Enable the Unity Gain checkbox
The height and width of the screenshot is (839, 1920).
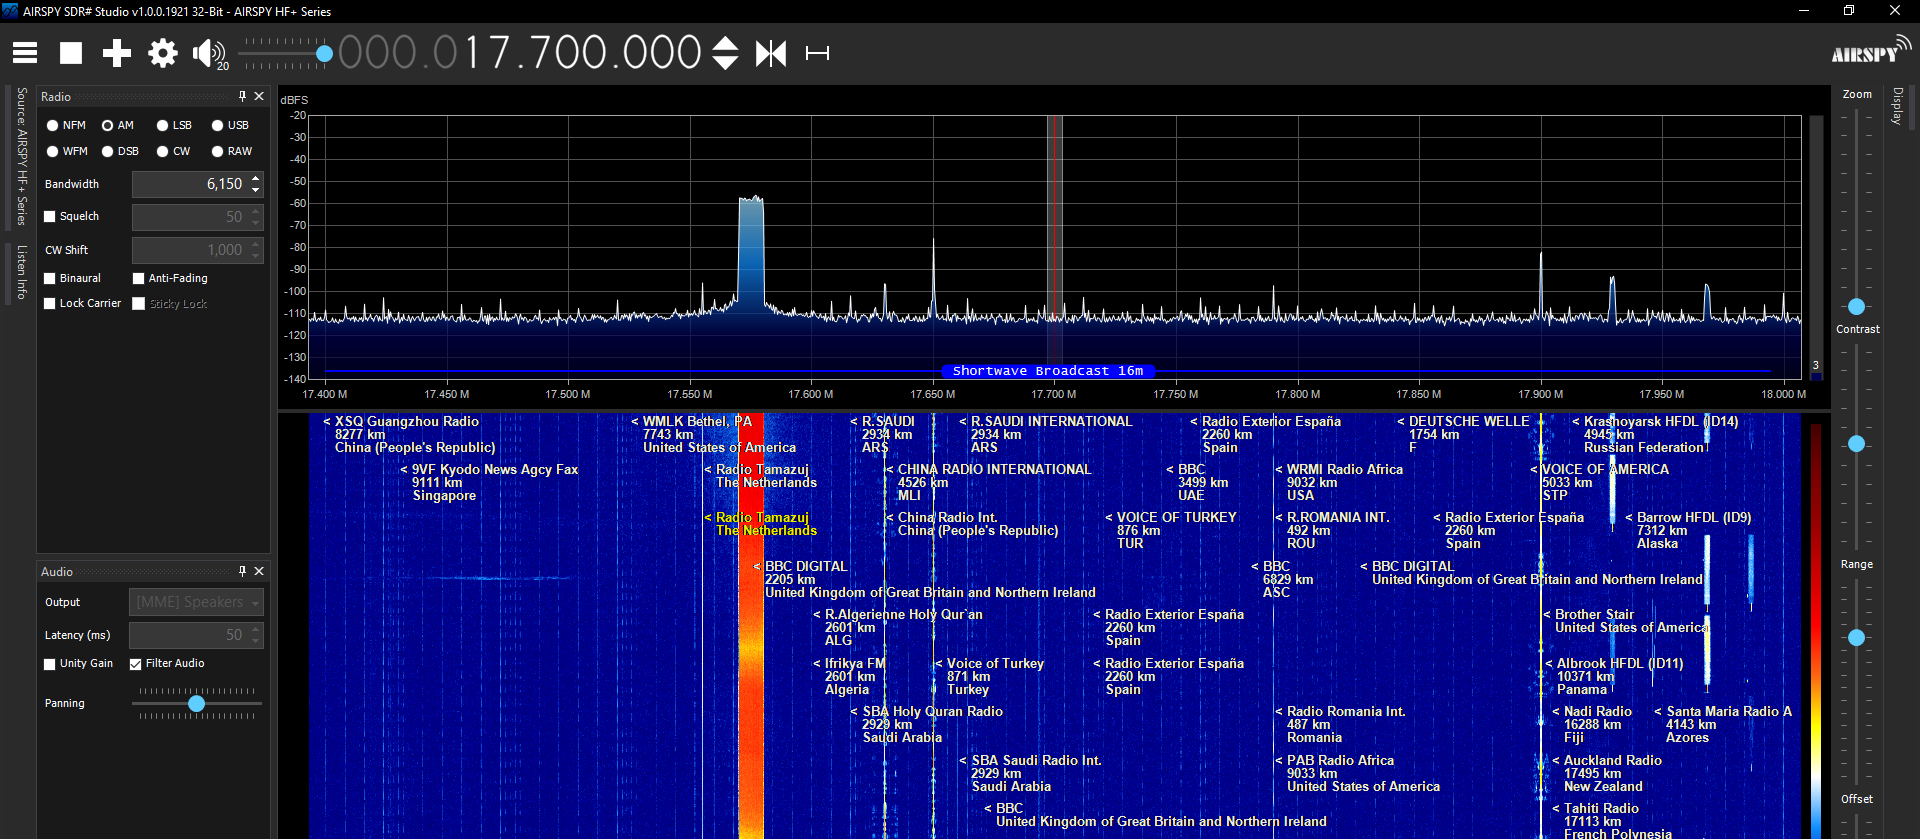[x=50, y=663]
